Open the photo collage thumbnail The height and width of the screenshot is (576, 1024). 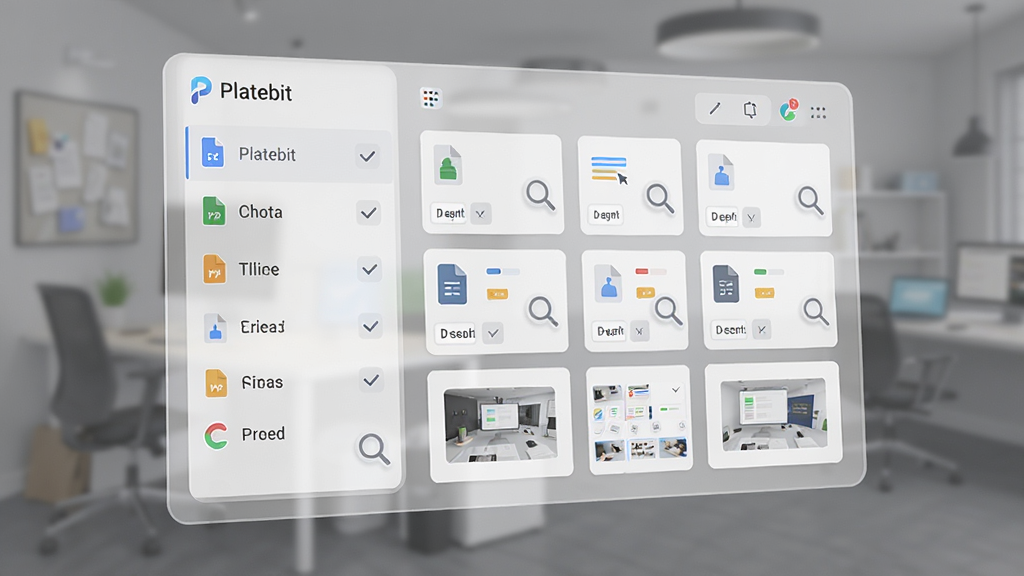639,420
